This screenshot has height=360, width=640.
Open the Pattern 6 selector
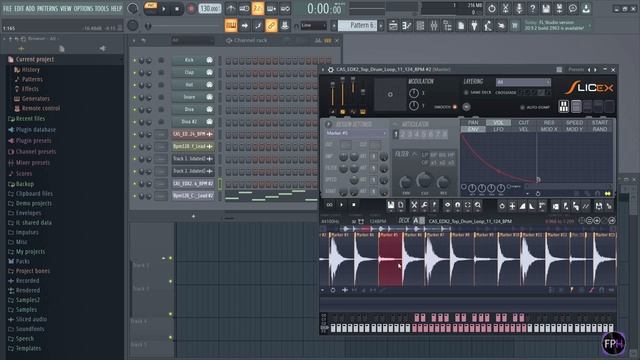coord(358,26)
